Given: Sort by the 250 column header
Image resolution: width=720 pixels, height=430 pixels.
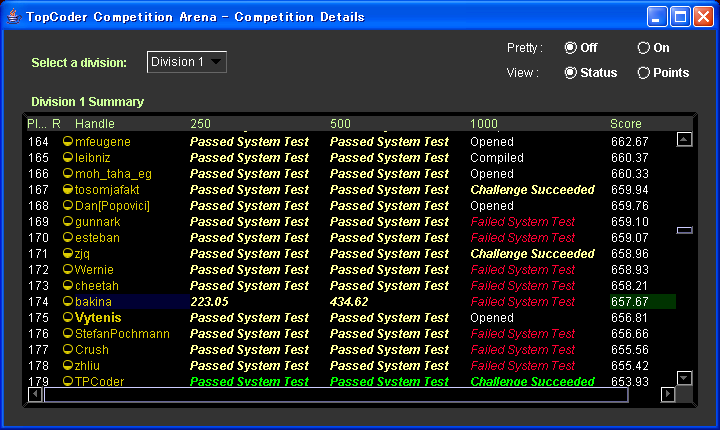Looking at the screenshot, I should [200, 124].
